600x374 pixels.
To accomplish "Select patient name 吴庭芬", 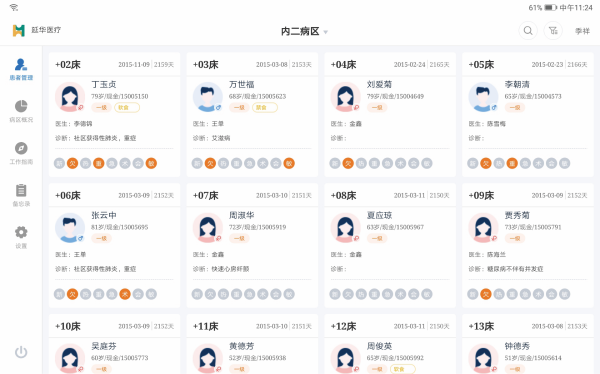I will (x=104, y=346).
